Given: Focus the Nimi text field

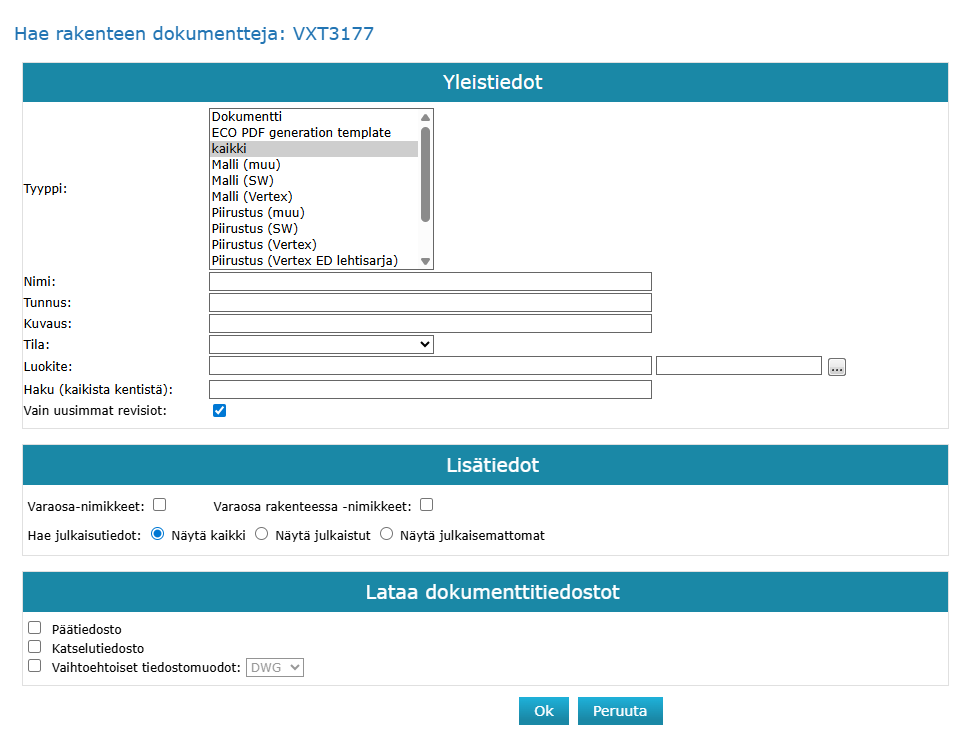Looking at the screenshot, I should coord(430,282).
